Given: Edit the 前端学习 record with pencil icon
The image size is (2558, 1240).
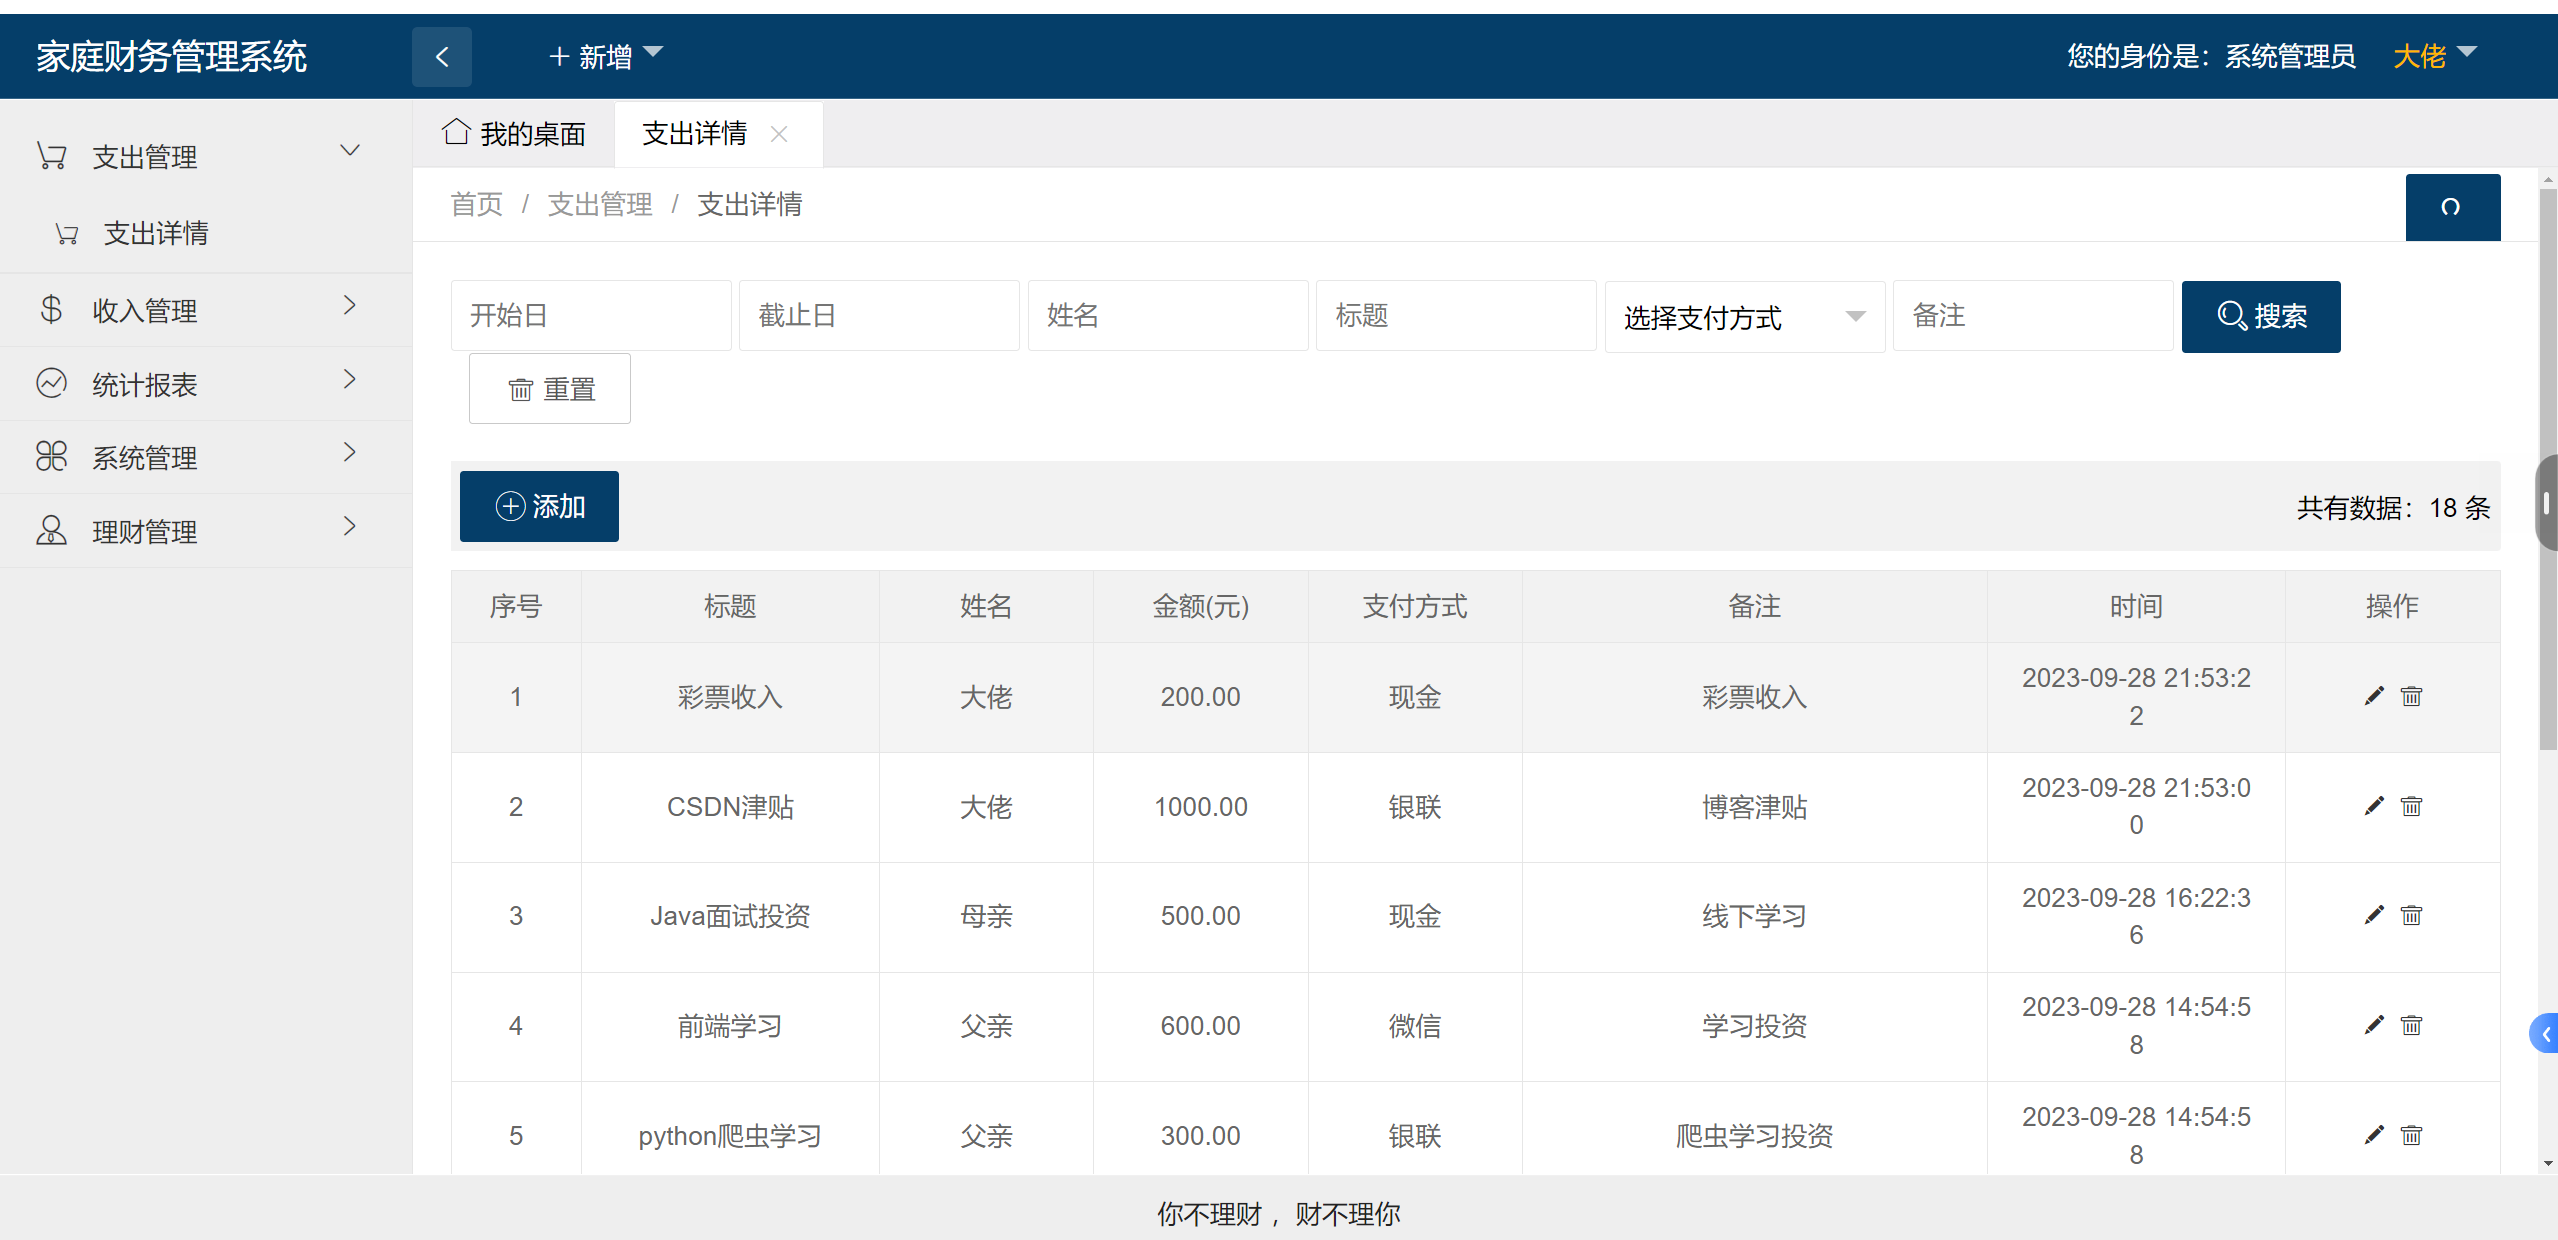Looking at the screenshot, I should (2373, 1024).
